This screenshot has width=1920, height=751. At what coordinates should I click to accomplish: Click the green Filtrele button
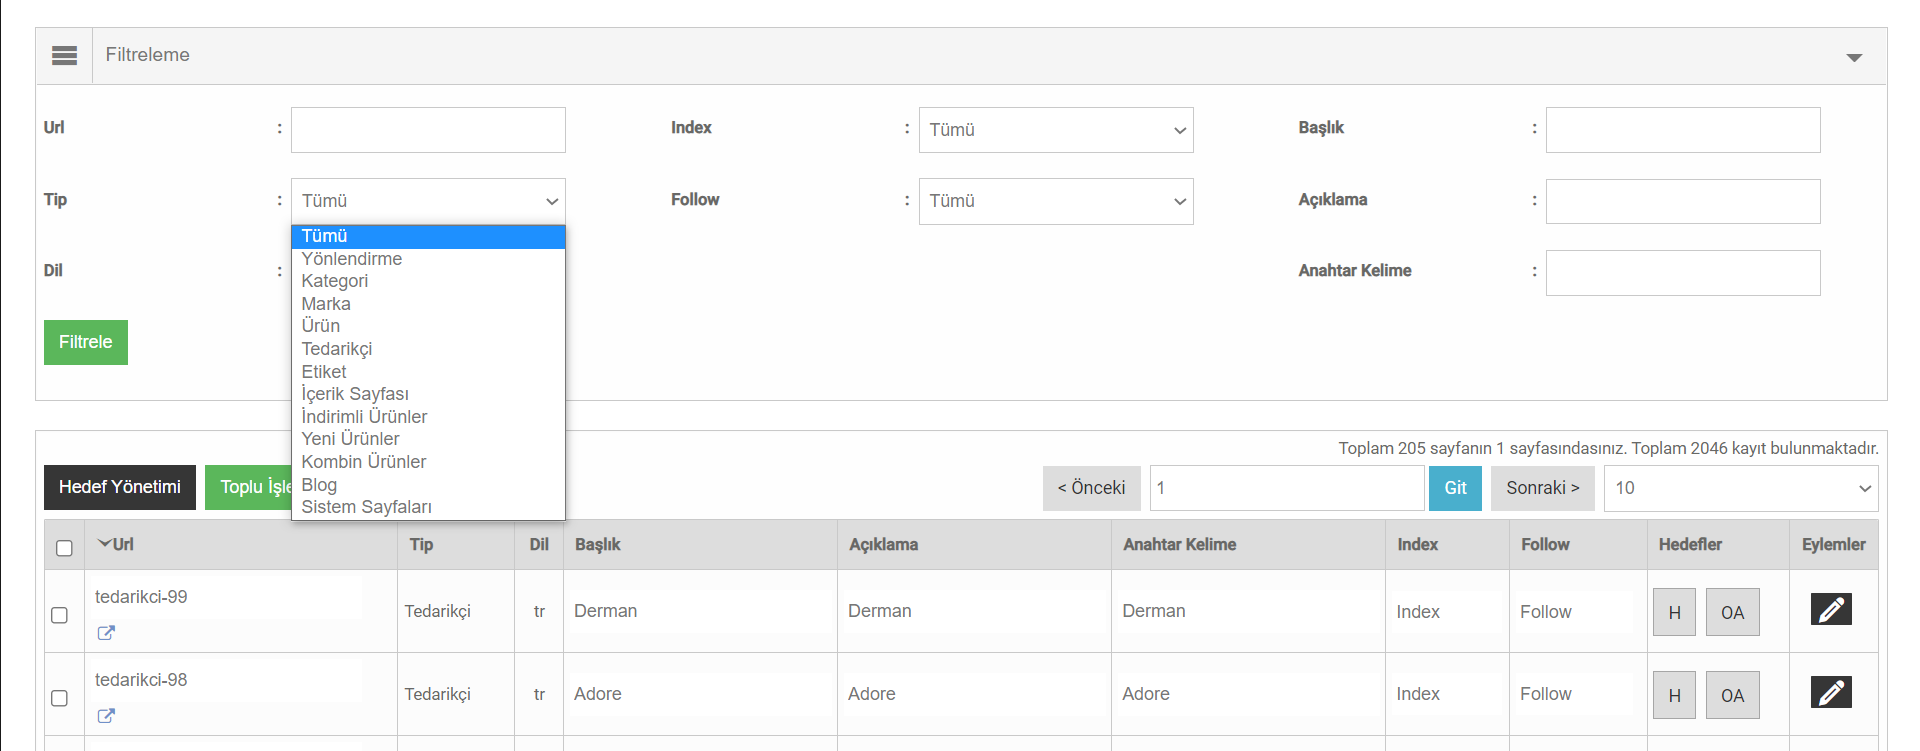pos(86,342)
